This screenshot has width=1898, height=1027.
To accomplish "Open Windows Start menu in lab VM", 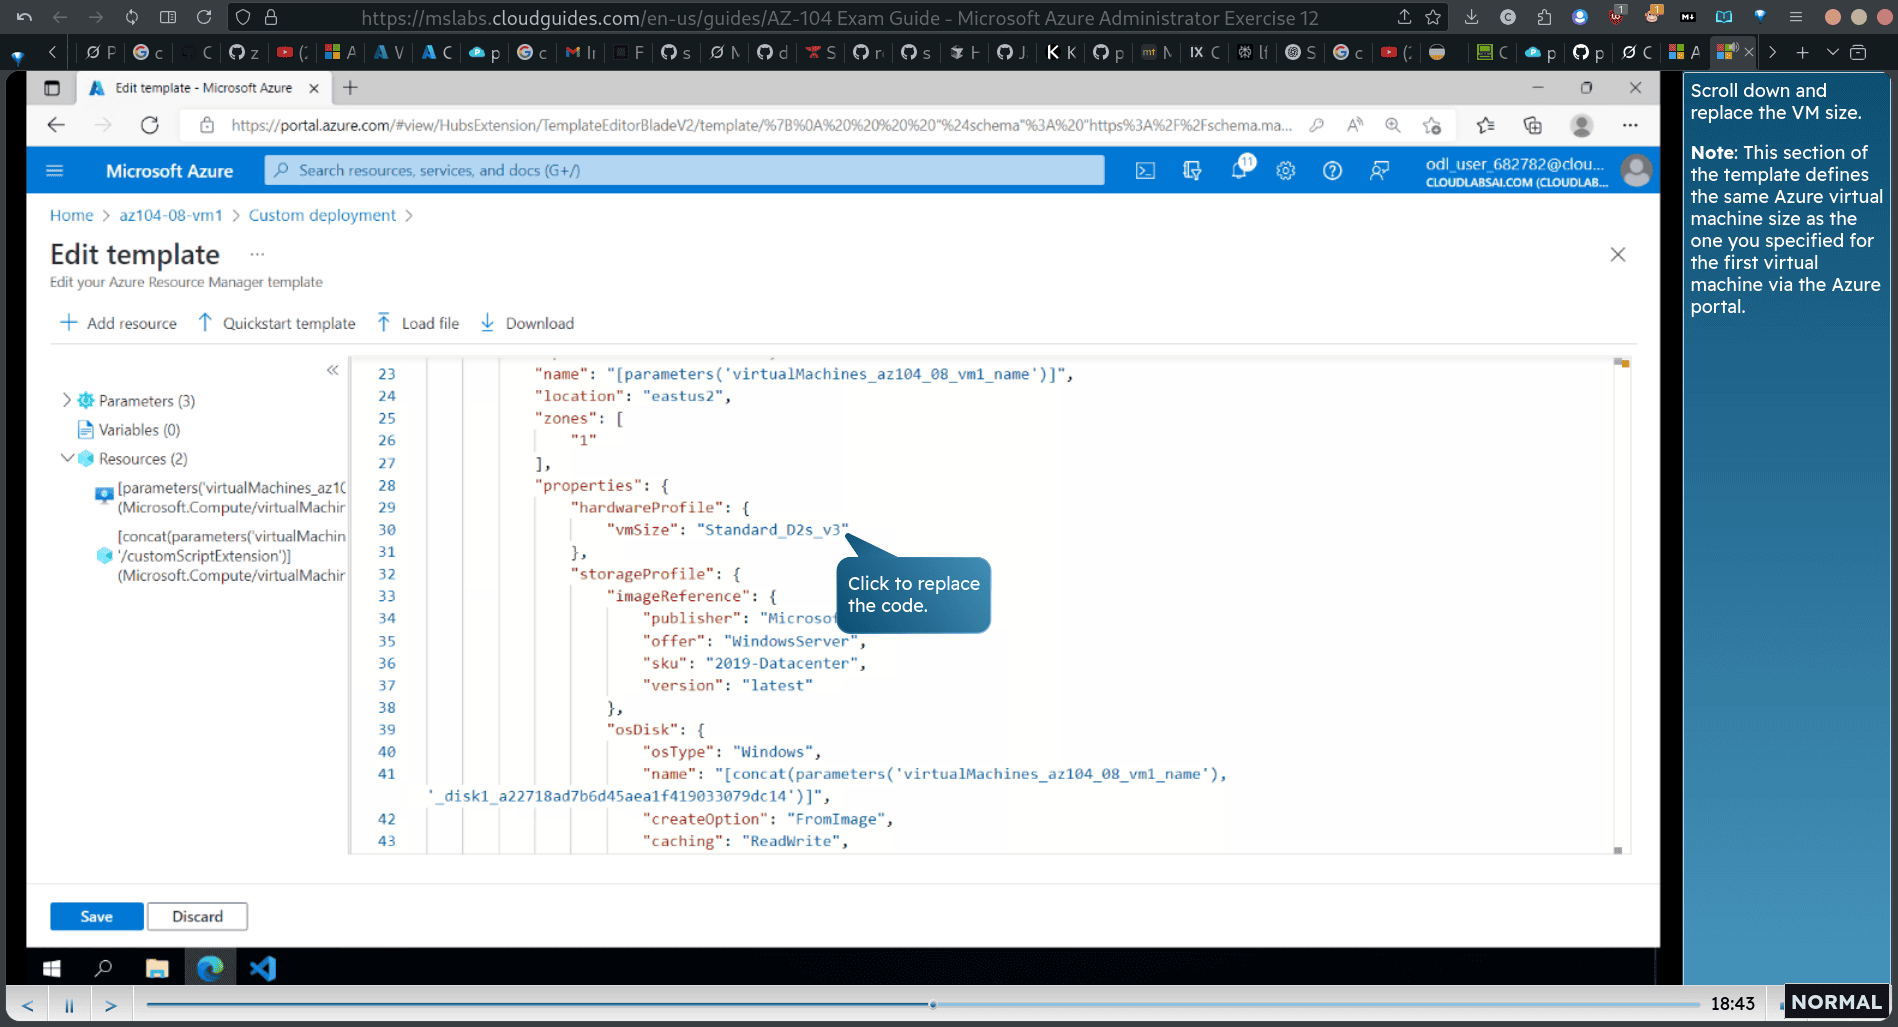I will click(x=52, y=968).
